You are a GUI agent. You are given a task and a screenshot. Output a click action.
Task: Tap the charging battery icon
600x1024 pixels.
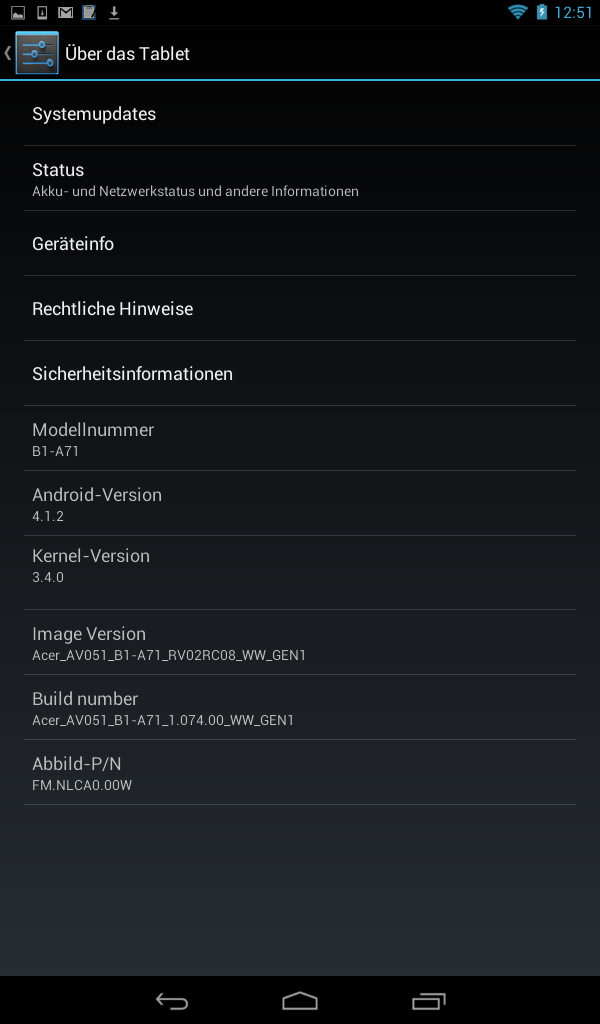coord(541,12)
